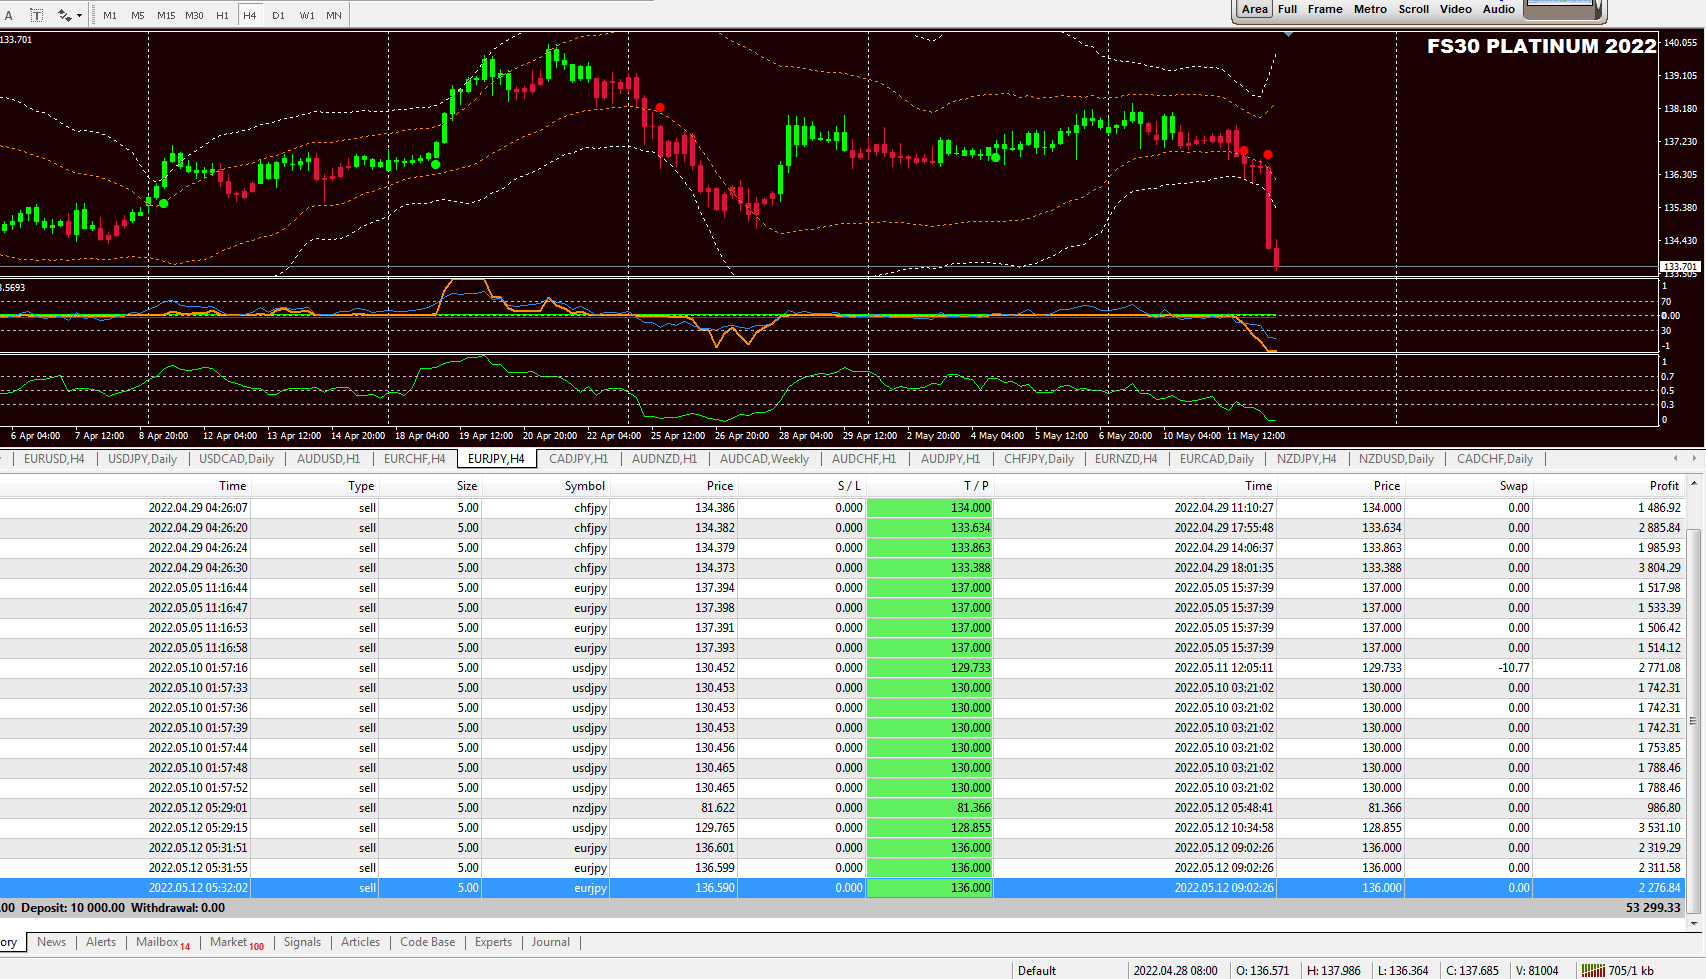Open the arrows objects dropdown arrow
The image size is (1706, 979).
point(79,15)
